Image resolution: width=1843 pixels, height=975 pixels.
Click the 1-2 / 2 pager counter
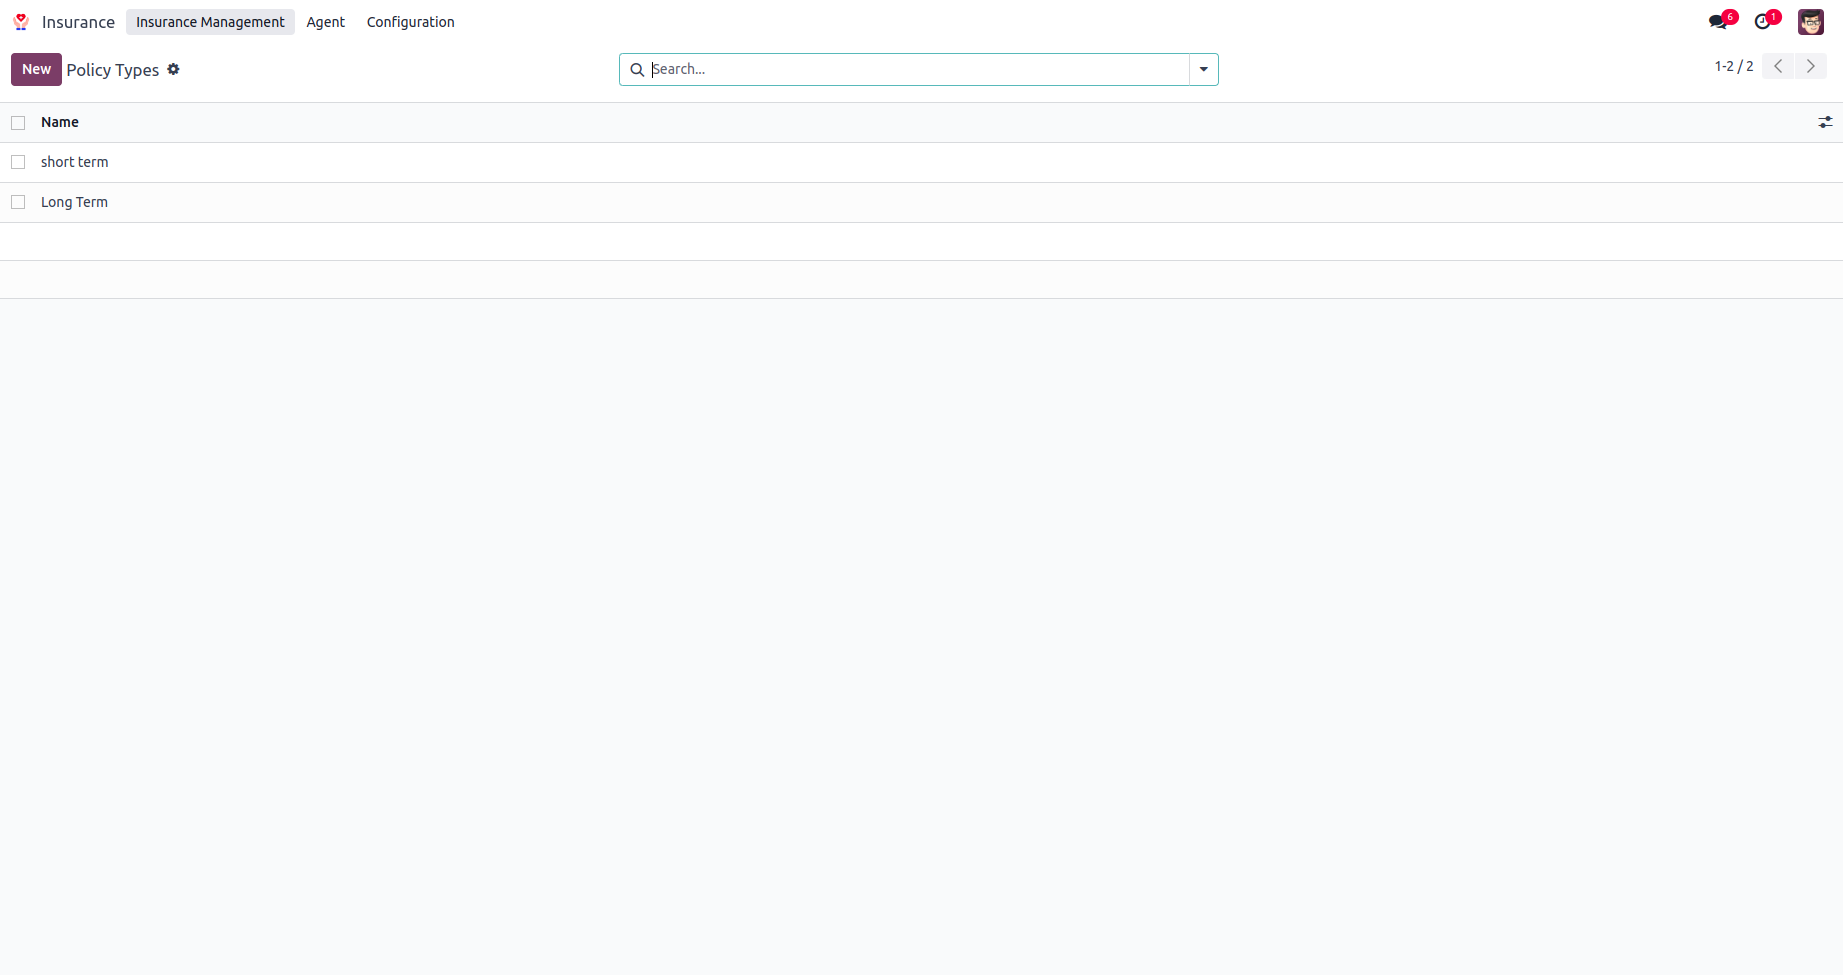tap(1734, 66)
